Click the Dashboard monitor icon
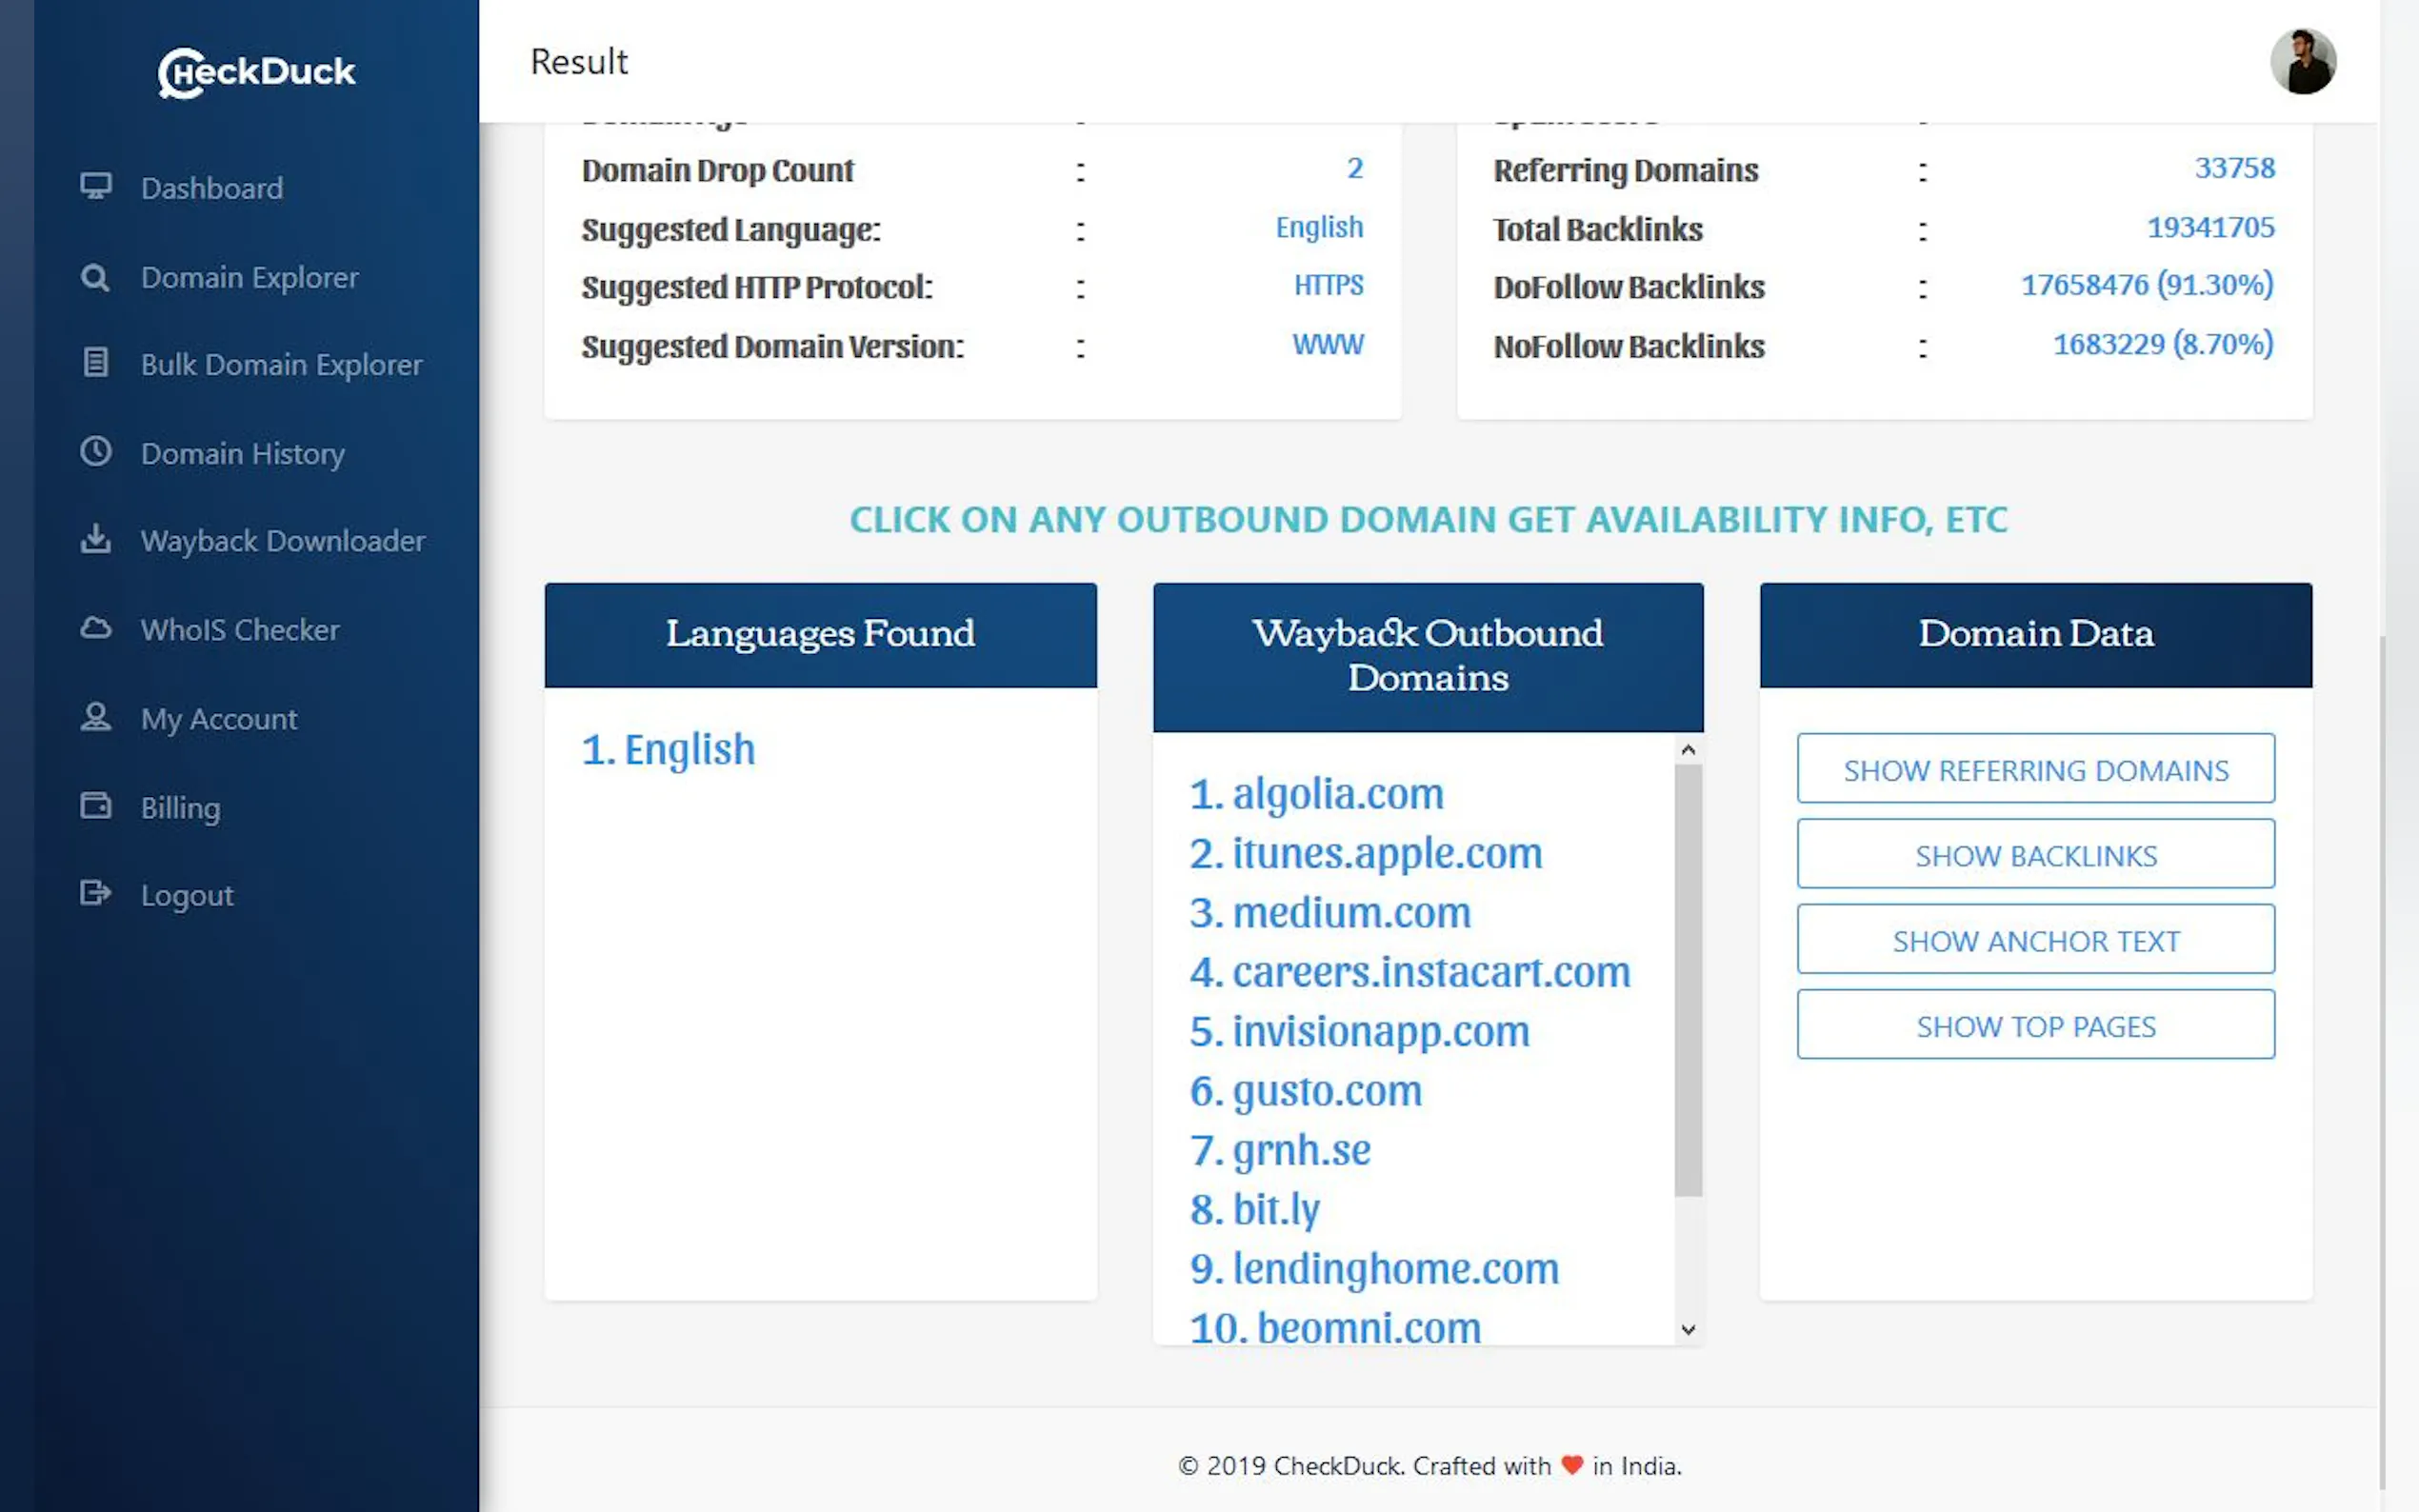This screenshot has height=1512, width=2419. tap(96, 186)
